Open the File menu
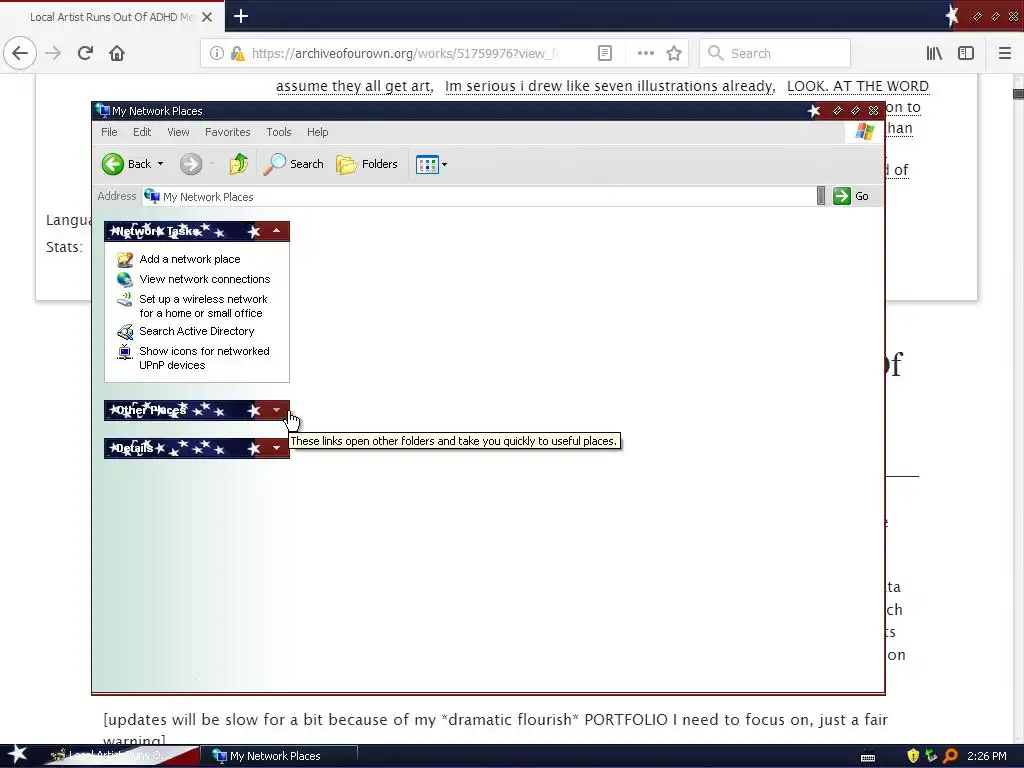This screenshot has height=768, width=1024. [x=109, y=132]
